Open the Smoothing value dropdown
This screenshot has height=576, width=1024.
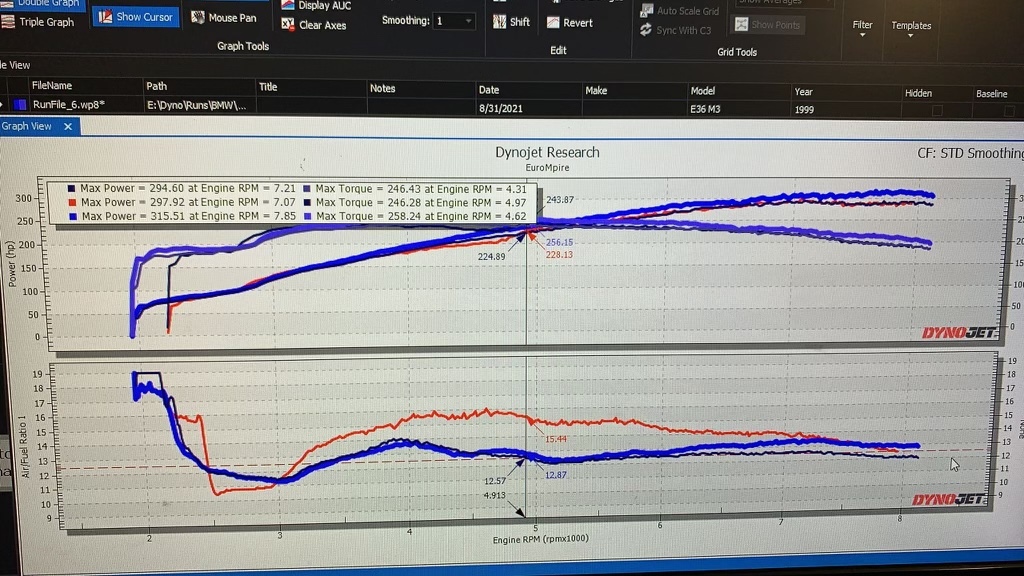point(467,21)
